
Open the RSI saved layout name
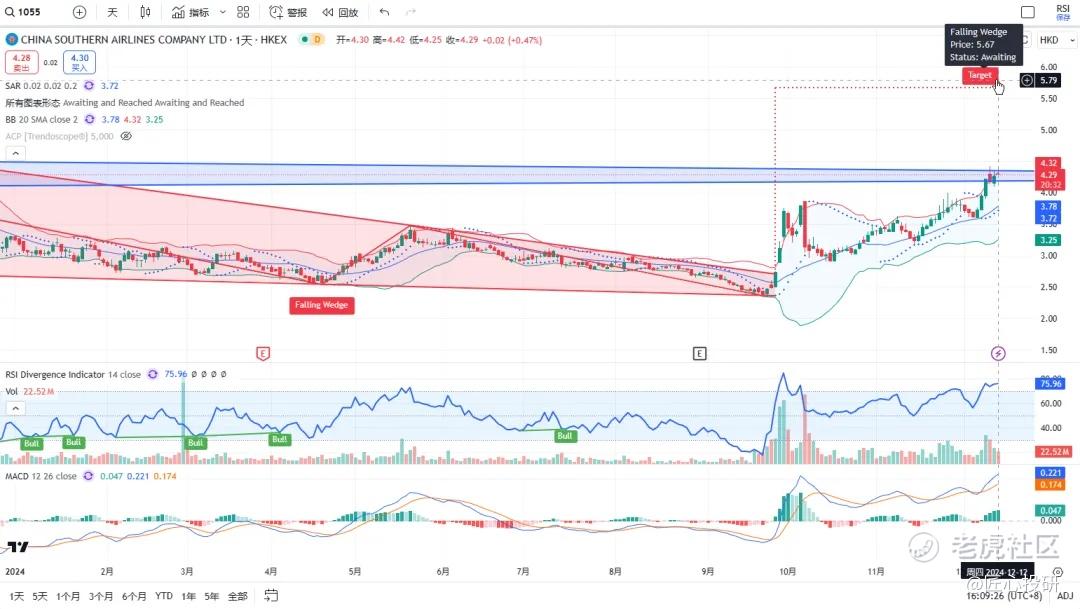tap(1063, 12)
